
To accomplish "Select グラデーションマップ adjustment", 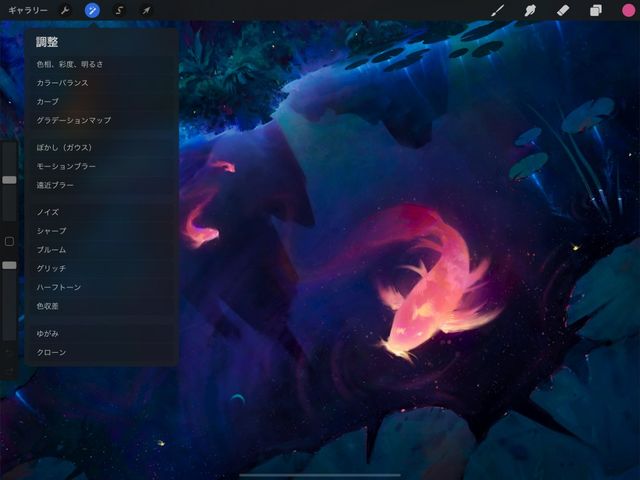I will (102, 120).
